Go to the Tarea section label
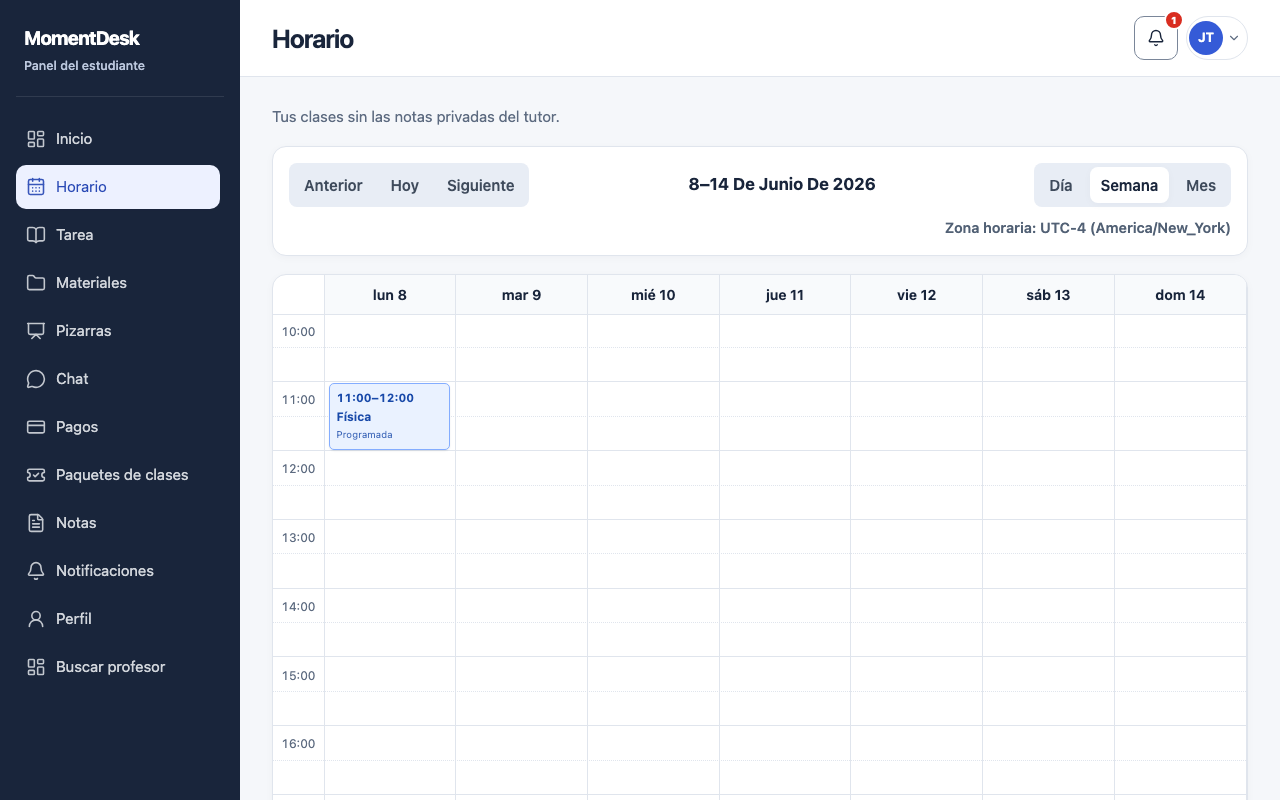 (x=75, y=235)
